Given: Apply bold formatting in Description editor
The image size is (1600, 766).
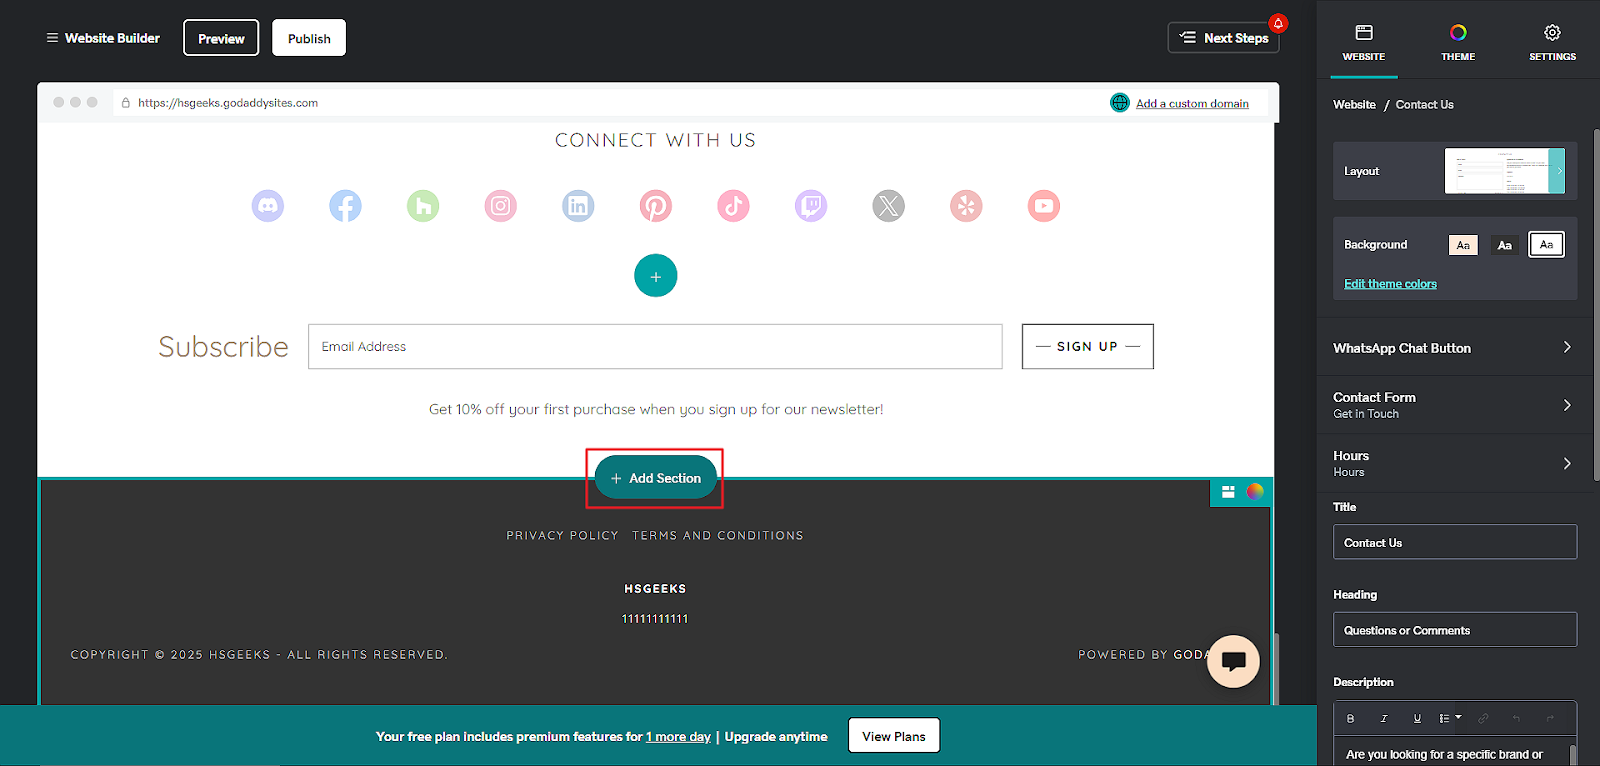Looking at the screenshot, I should tap(1350, 718).
